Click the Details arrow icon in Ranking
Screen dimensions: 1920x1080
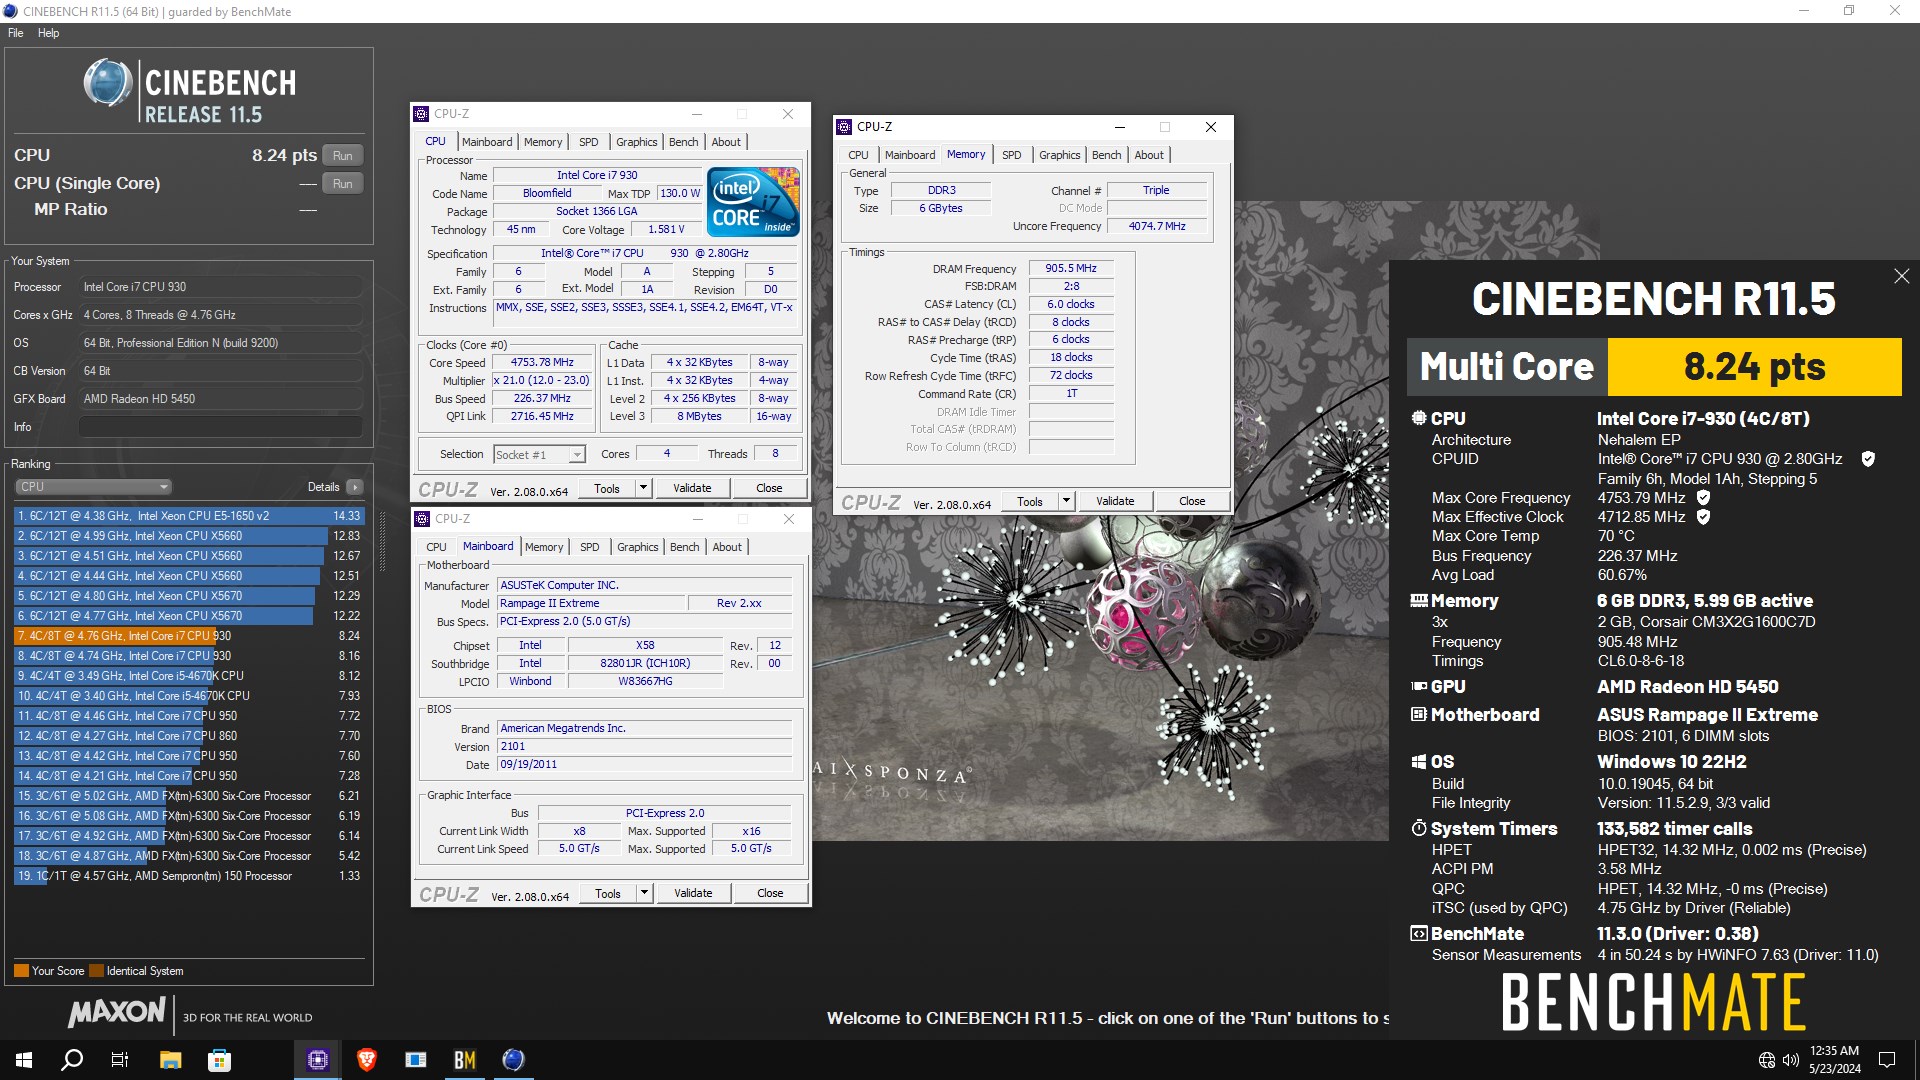click(354, 487)
